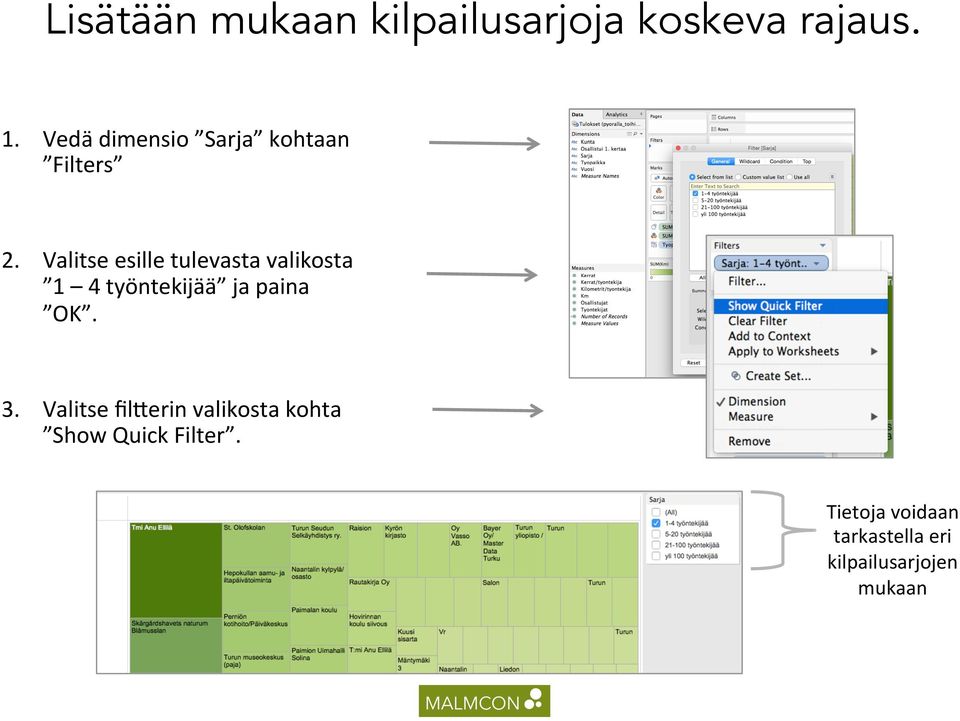Check 5-20 työntekijää in Sarja quick filter
The height and width of the screenshot is (721, 960).
coord(656,534)
